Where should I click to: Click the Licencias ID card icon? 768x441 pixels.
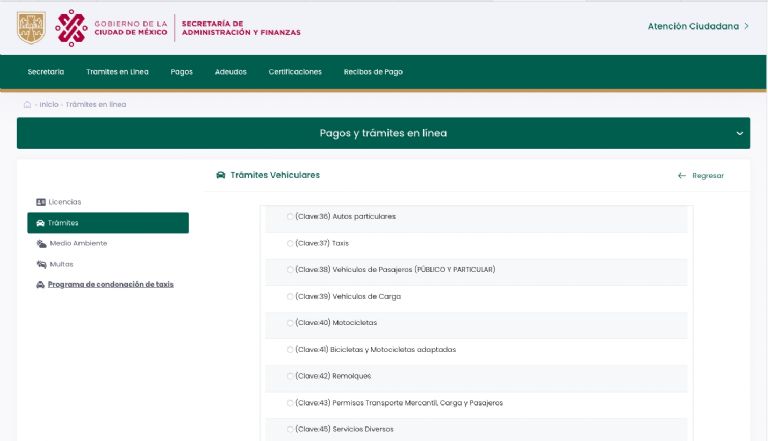[x=40, y=202]
